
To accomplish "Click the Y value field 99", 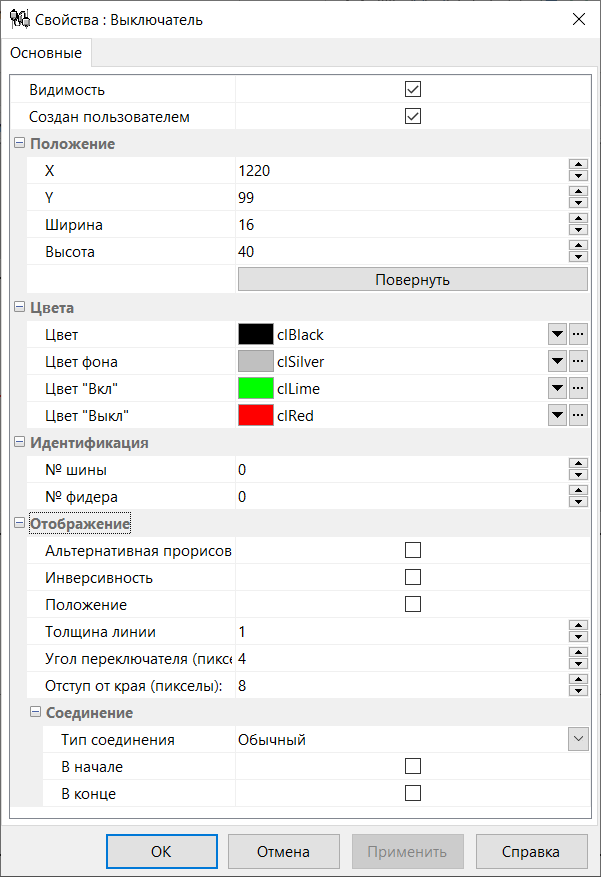I will (401, 197).
